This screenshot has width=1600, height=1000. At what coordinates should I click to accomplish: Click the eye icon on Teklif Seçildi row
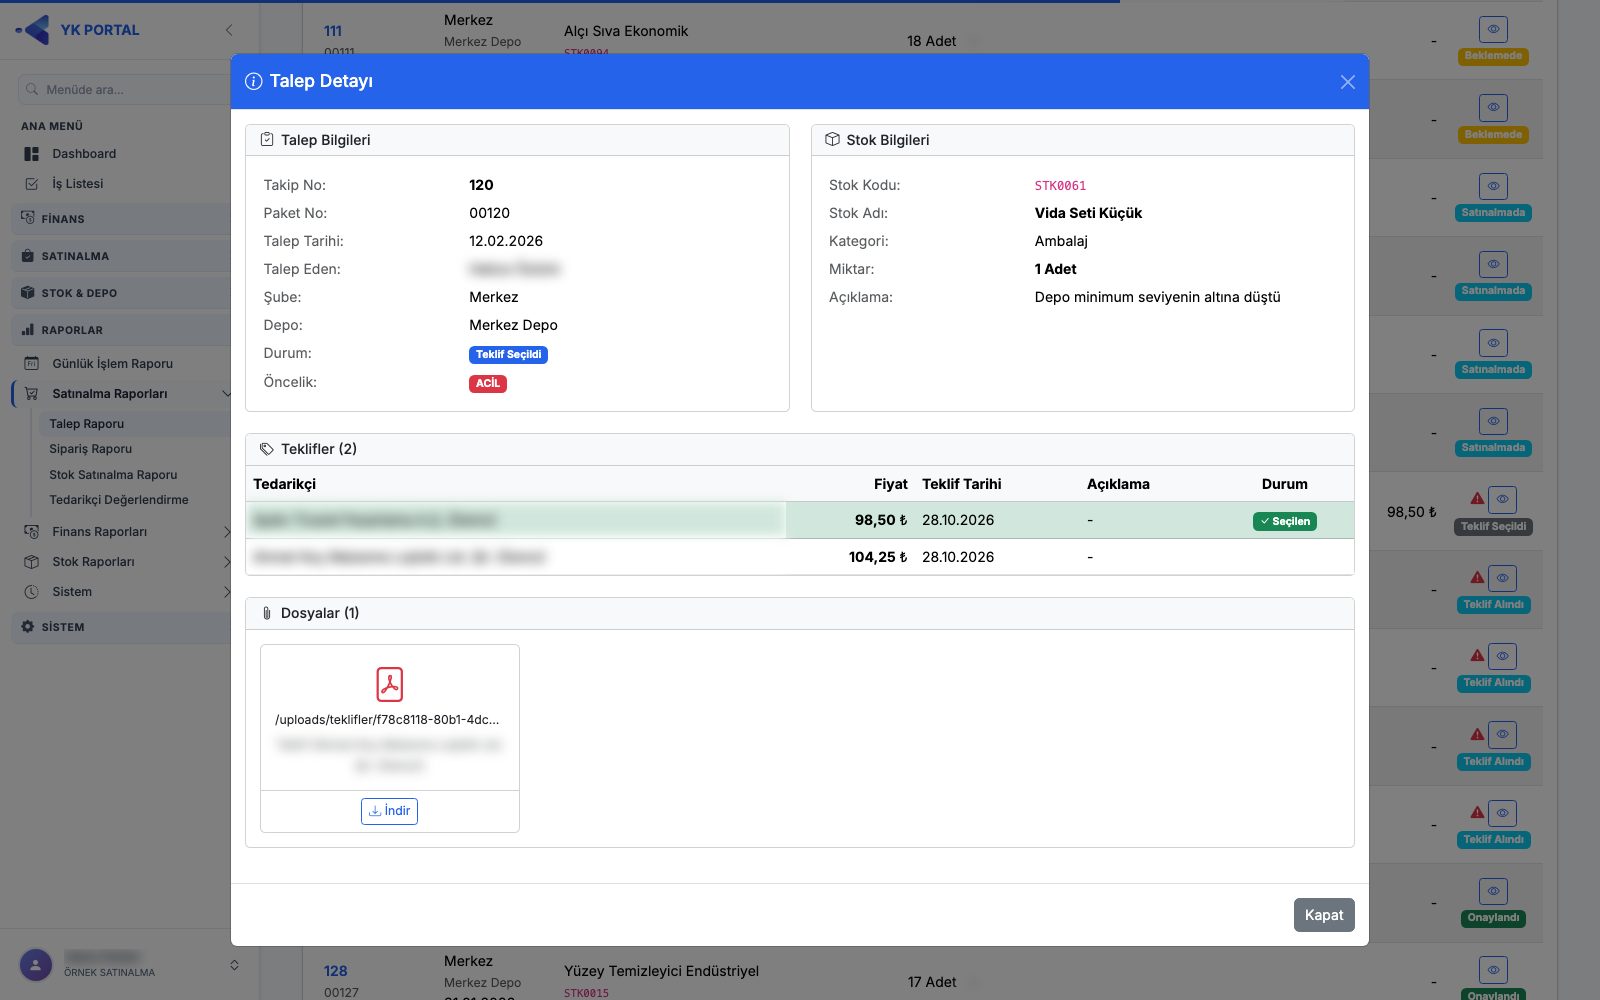point(1502,500)
